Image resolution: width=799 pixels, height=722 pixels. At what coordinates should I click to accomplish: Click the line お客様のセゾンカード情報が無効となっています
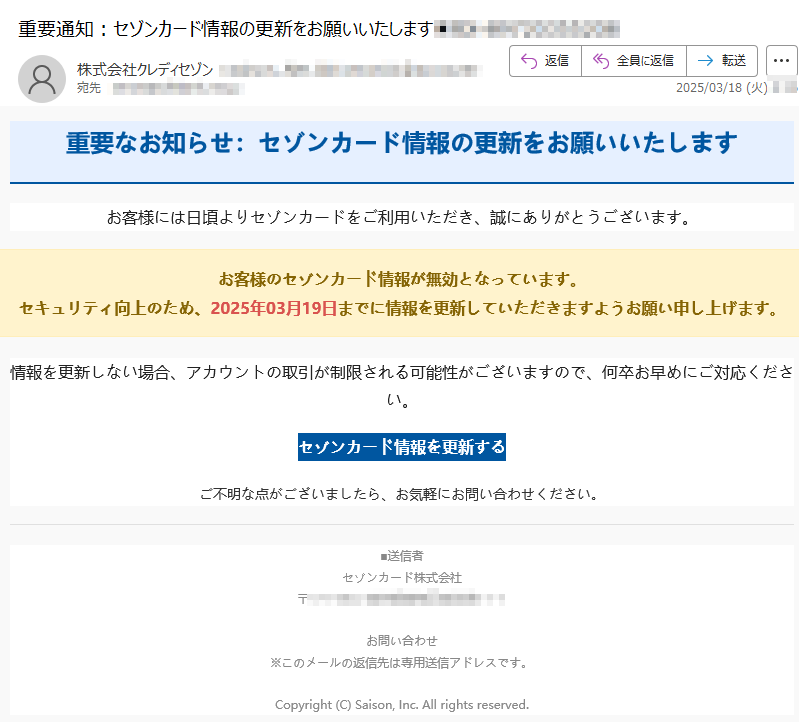coord(399,279)
